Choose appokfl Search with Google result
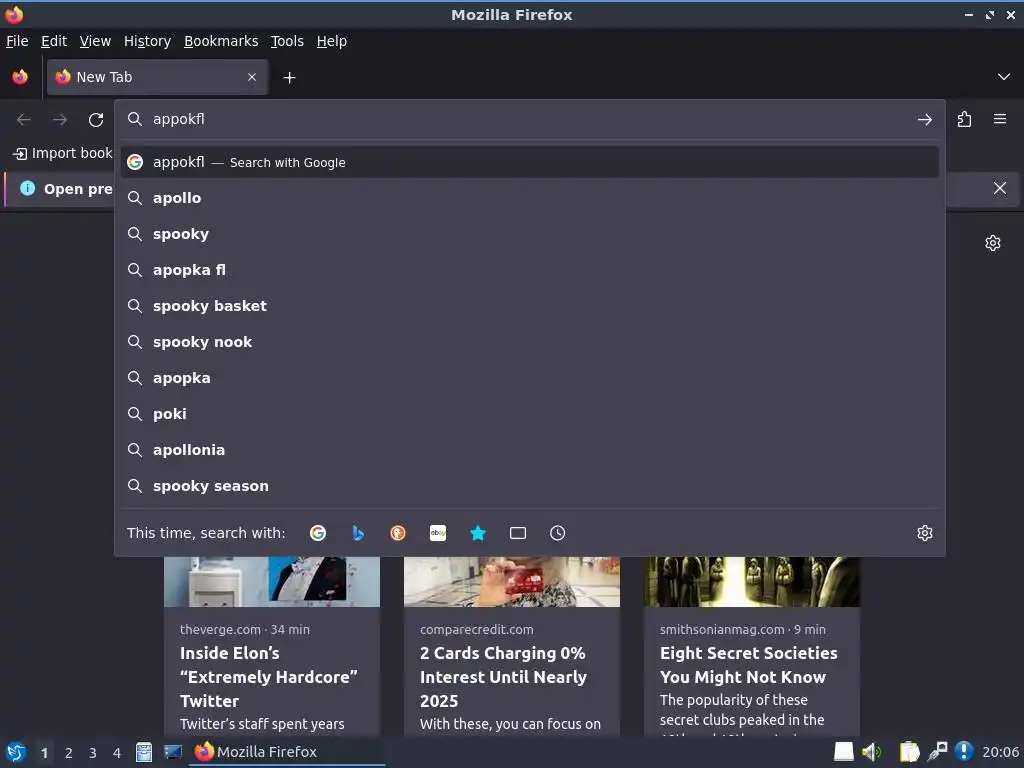 [x=530, y=162]
